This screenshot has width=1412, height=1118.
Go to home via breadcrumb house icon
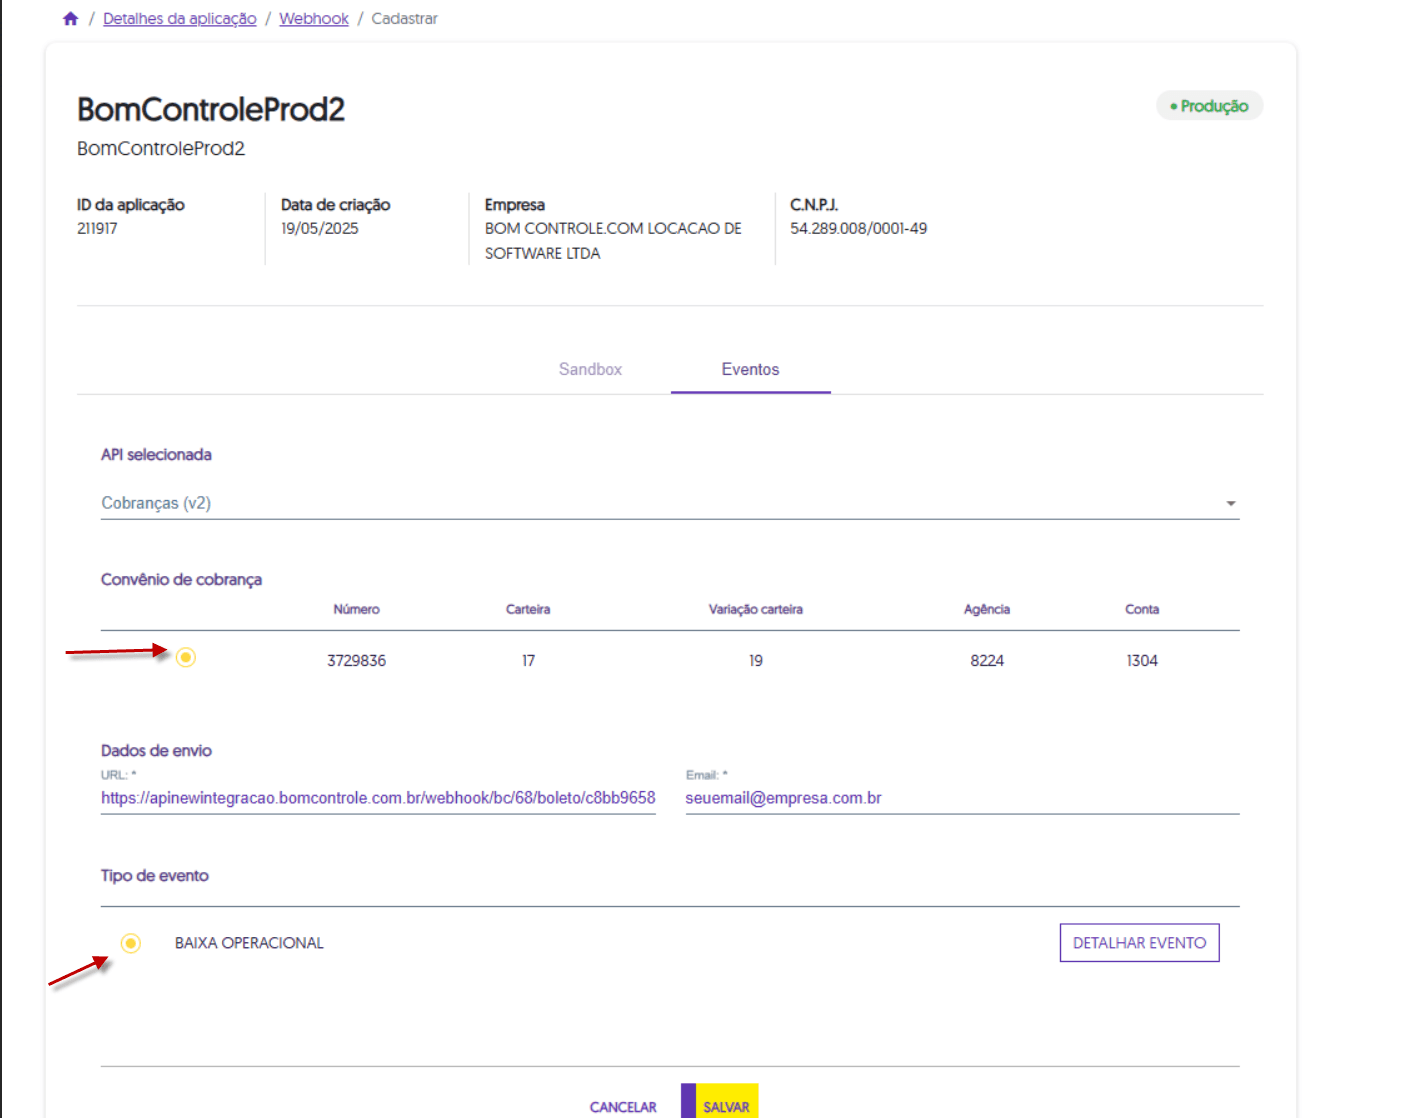coord(70,19)
